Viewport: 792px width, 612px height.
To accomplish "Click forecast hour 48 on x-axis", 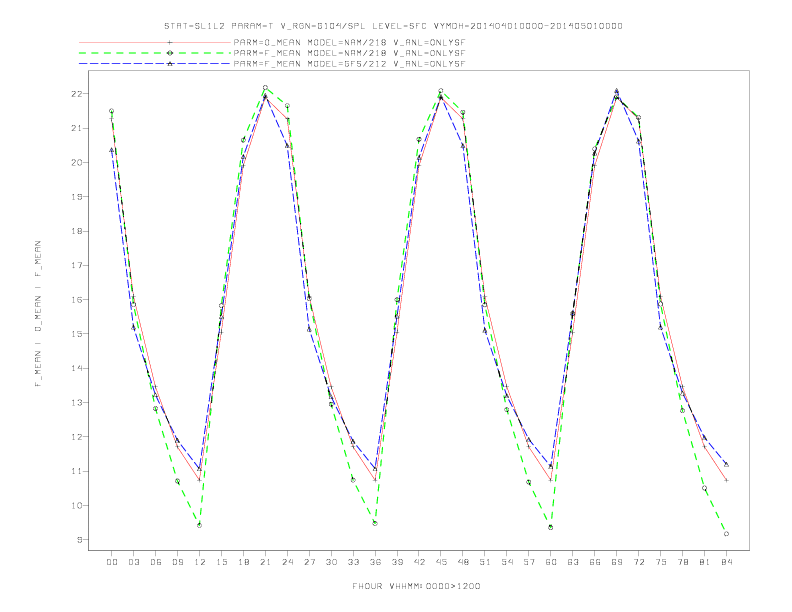I will pyautogui.click(x=463, y=562).
